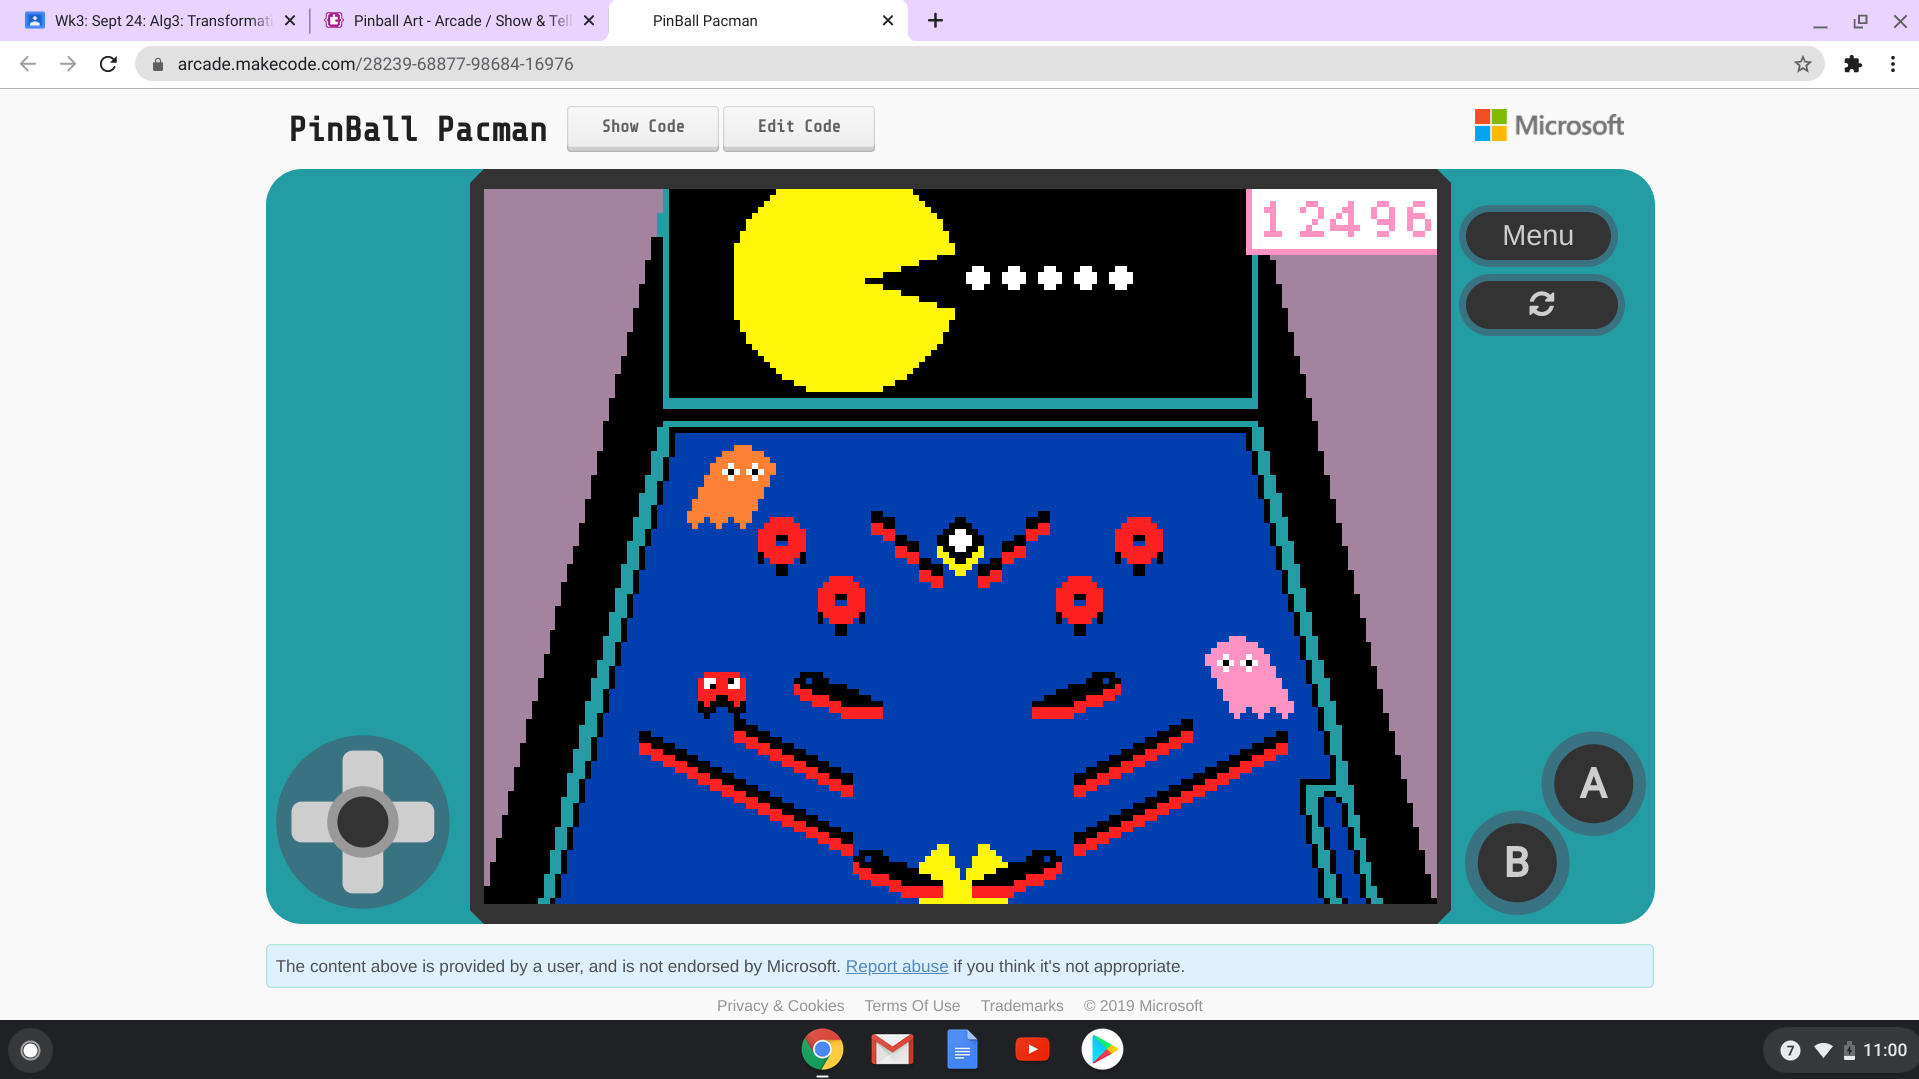Open the Terms Of Use link
This screenshot has height=1079, width=1919.
click(x=912, y=1006)
